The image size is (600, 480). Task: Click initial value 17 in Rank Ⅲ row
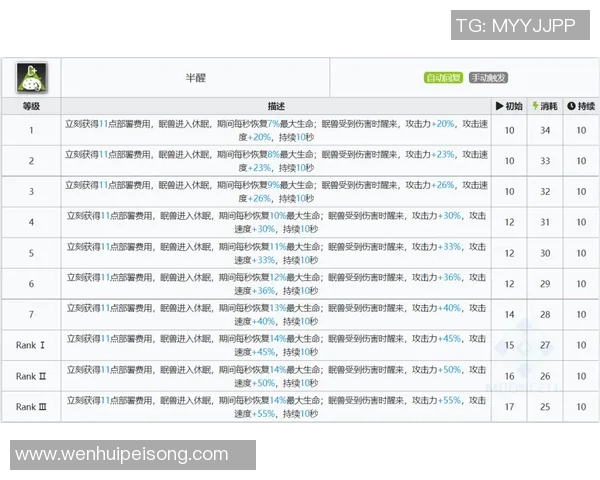coord(509,407)
